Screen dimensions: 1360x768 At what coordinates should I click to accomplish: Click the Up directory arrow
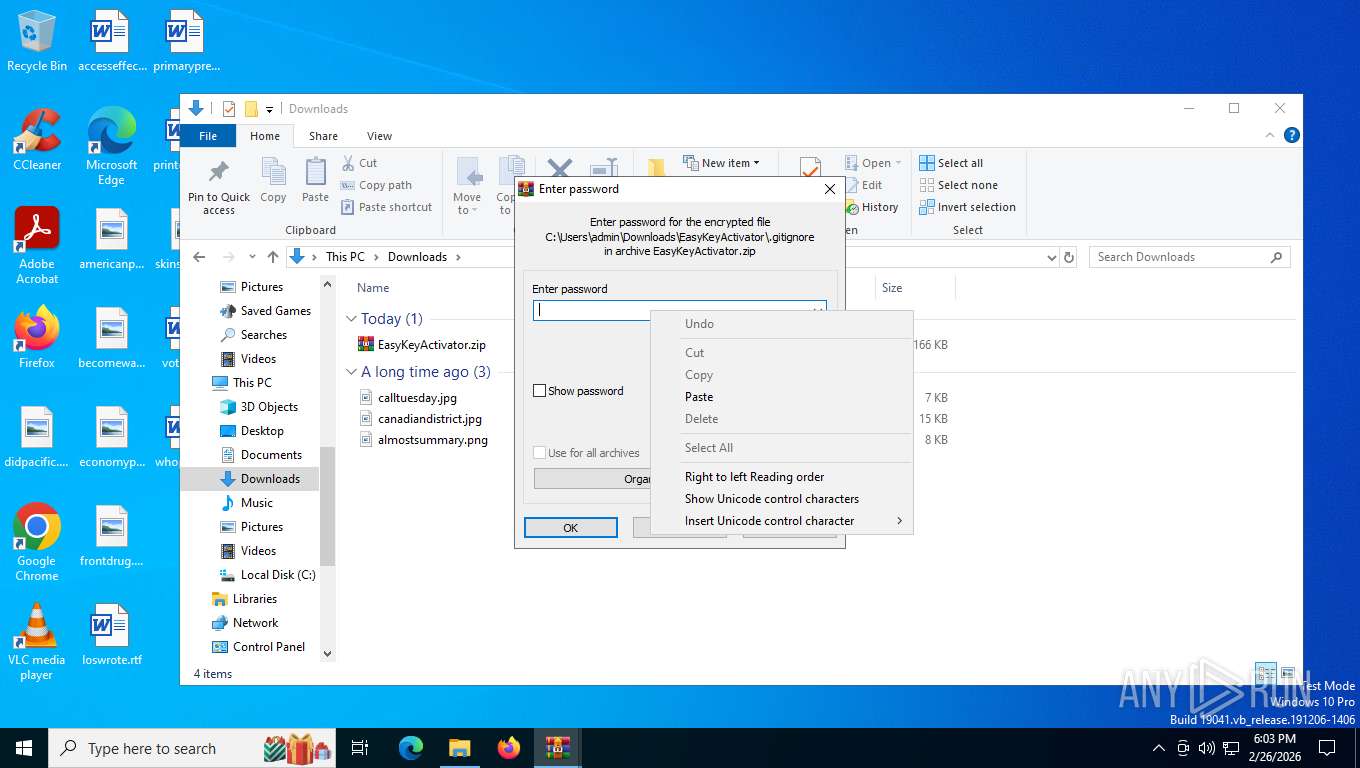pyautogui.click(x=272, y=257)
